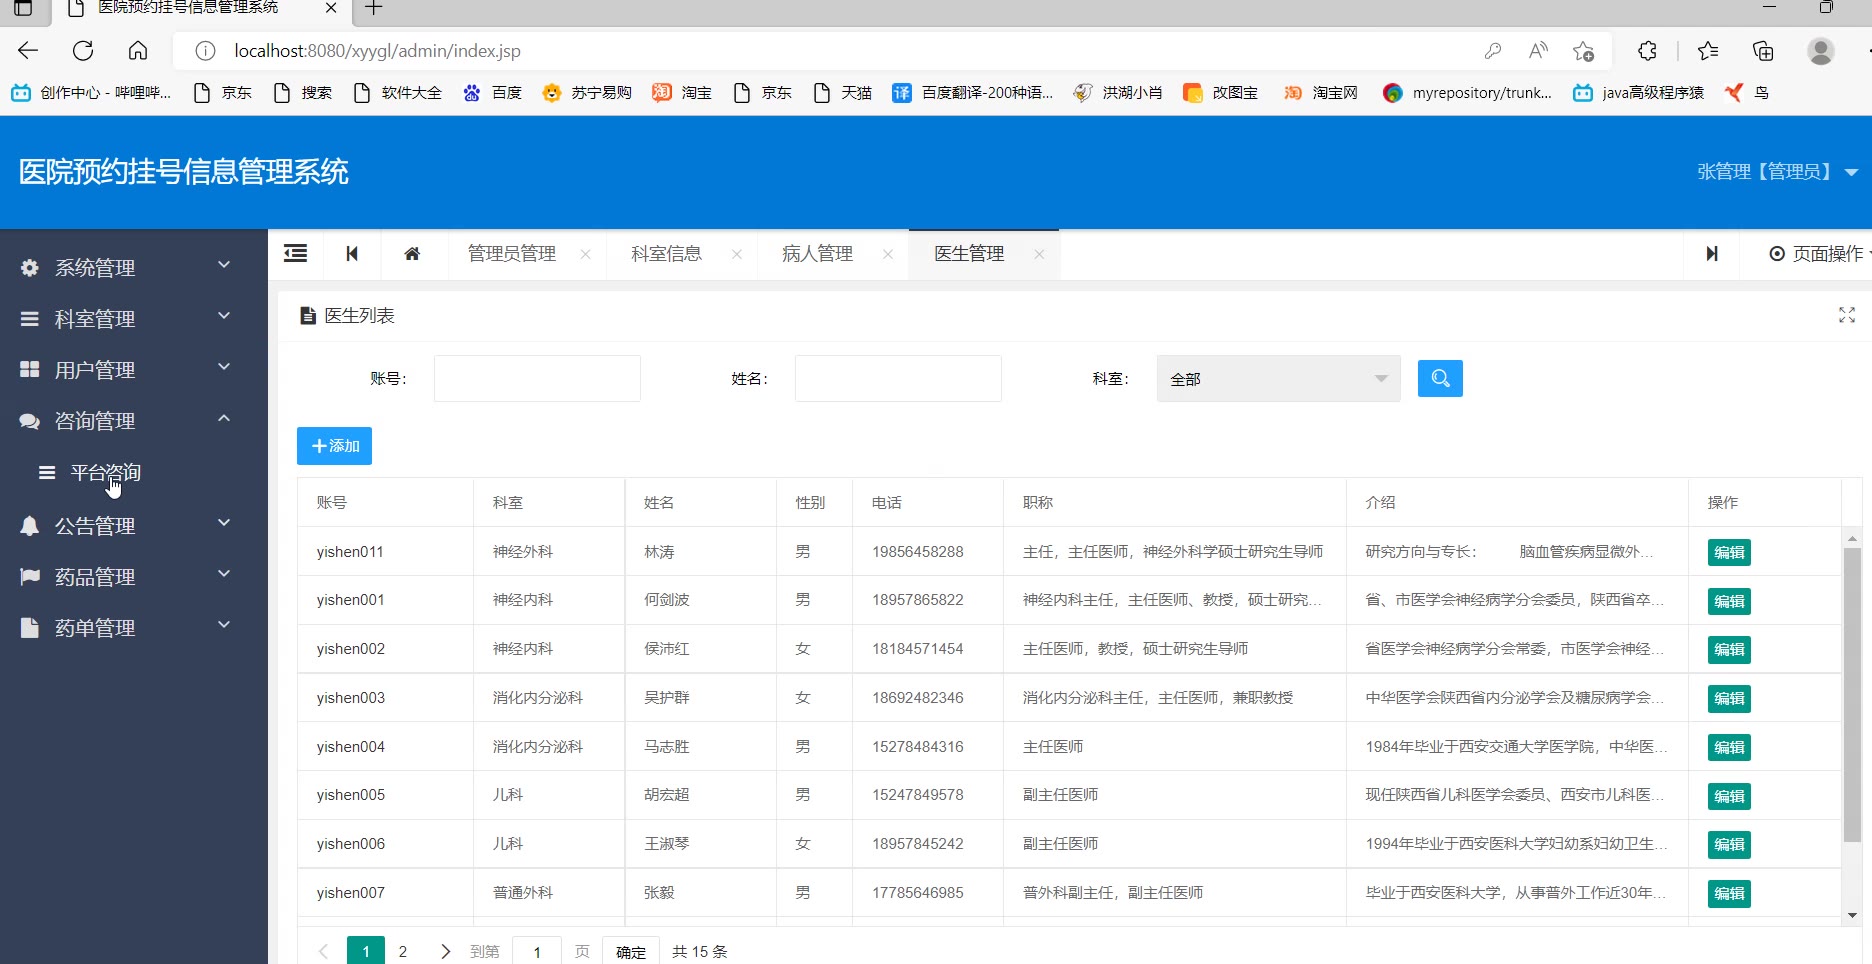This screenshot has height=964, width=1872.
Task: Edit the yishen011 doctor row
Action: 1729,552
